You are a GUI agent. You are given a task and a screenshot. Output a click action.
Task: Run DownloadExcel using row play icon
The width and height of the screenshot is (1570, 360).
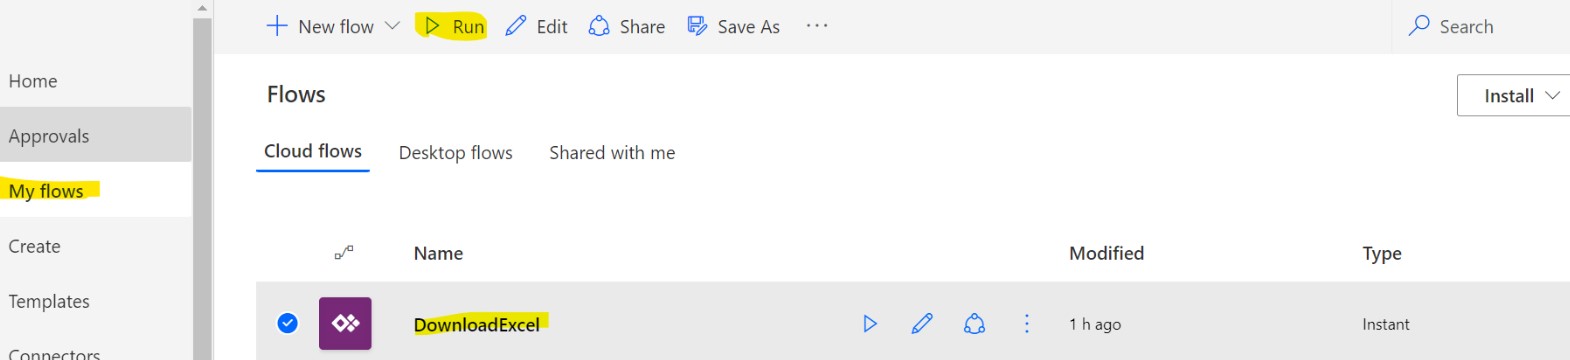click(870, 323)
